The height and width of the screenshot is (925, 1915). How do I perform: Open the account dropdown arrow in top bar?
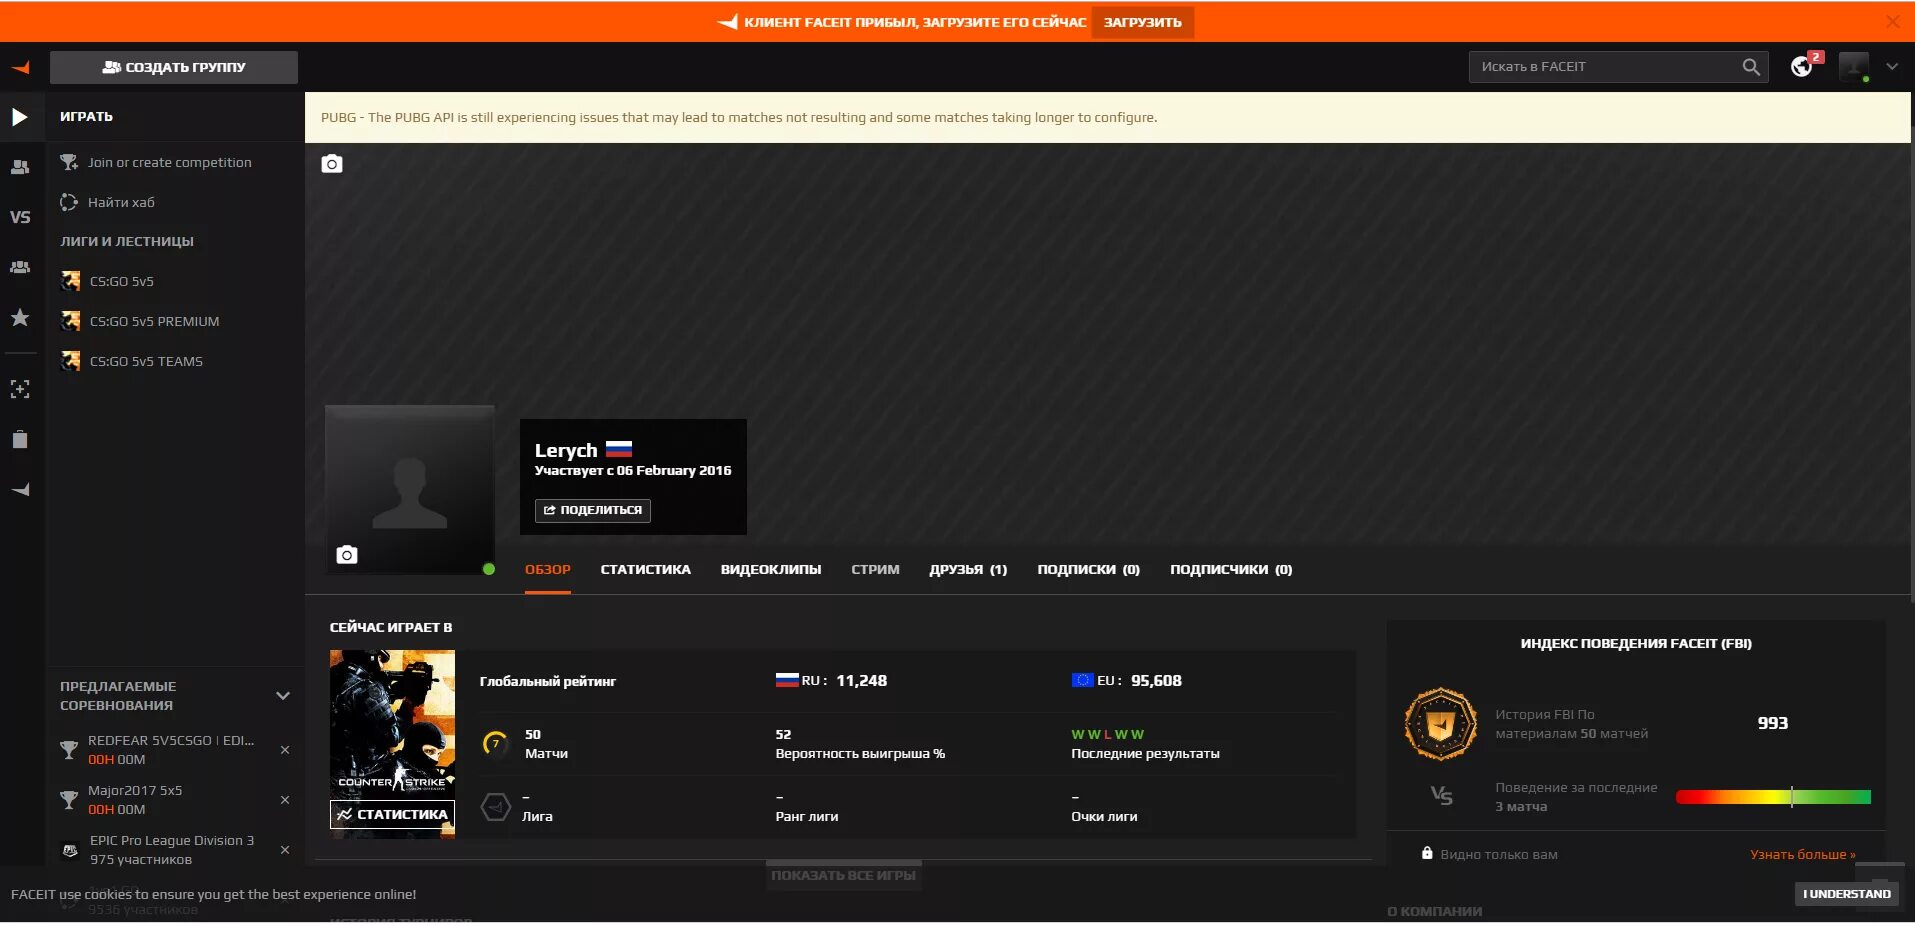(1892, 67)
